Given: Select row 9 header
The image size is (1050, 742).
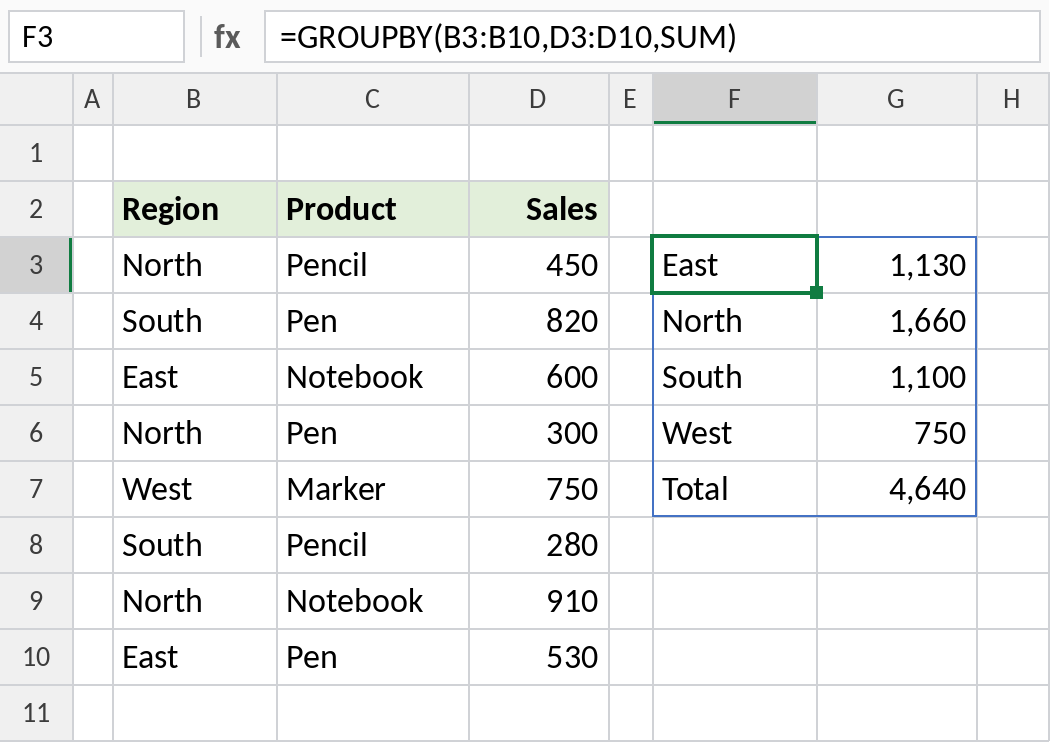Looking at the screenshot, I should click(36, 601).
